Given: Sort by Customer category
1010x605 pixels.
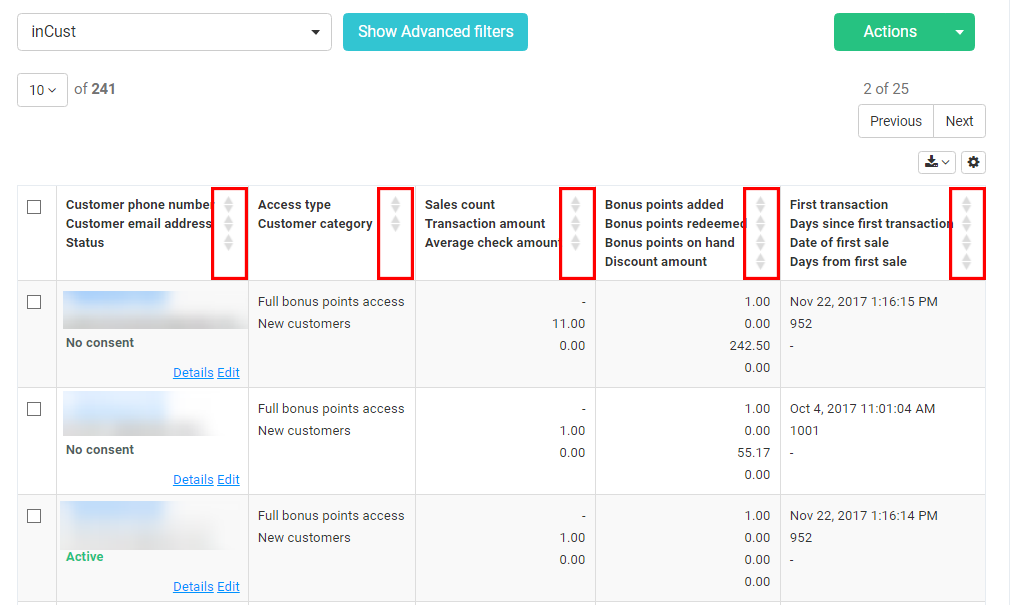Looking at the screenshot, I should pos(395,224).
